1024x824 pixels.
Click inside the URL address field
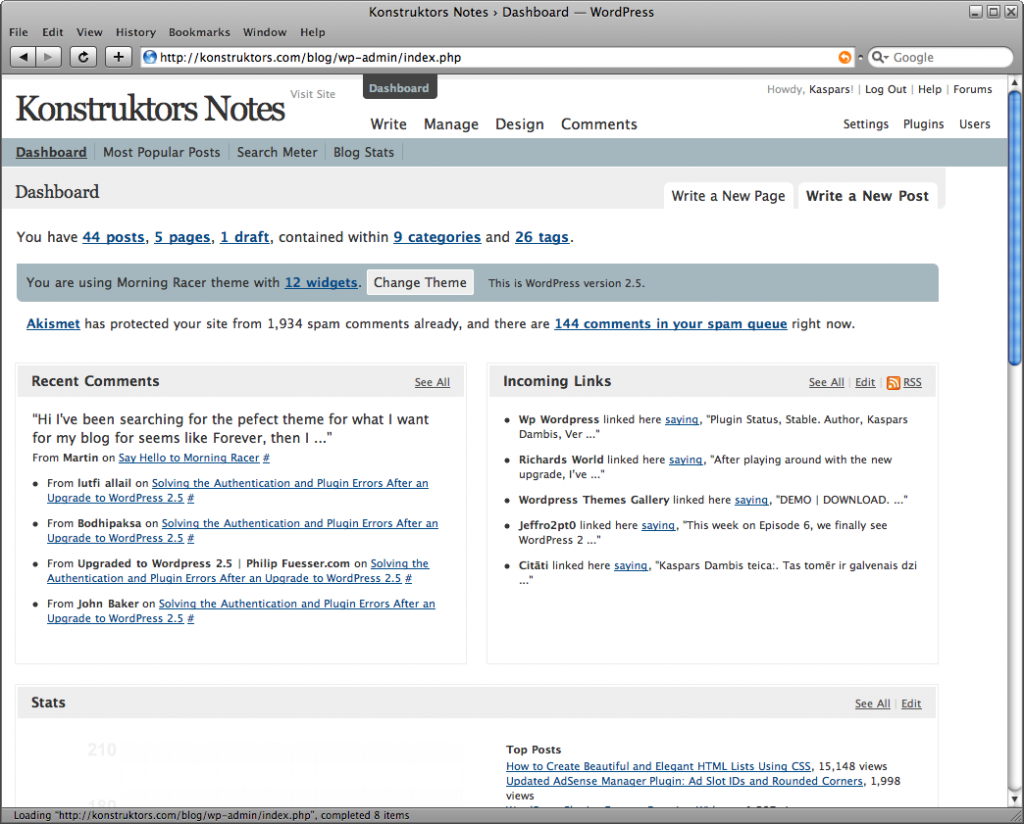point(480,58)
